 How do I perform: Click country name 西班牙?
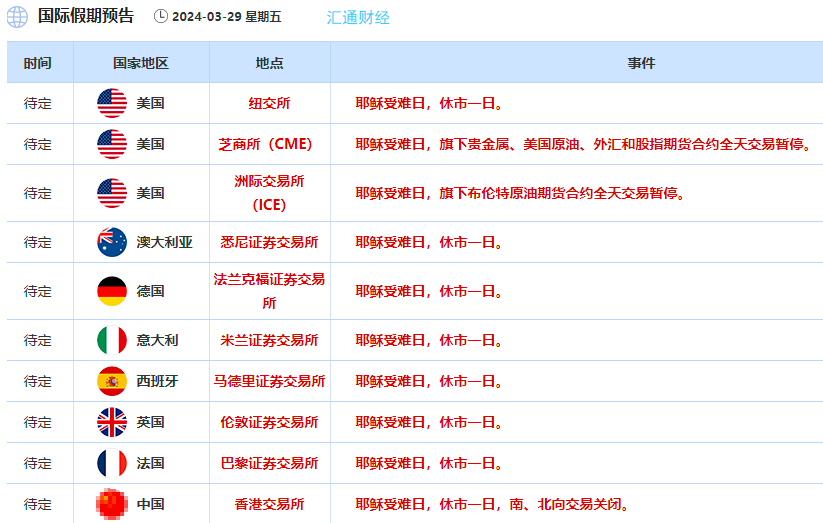[157, 381]
